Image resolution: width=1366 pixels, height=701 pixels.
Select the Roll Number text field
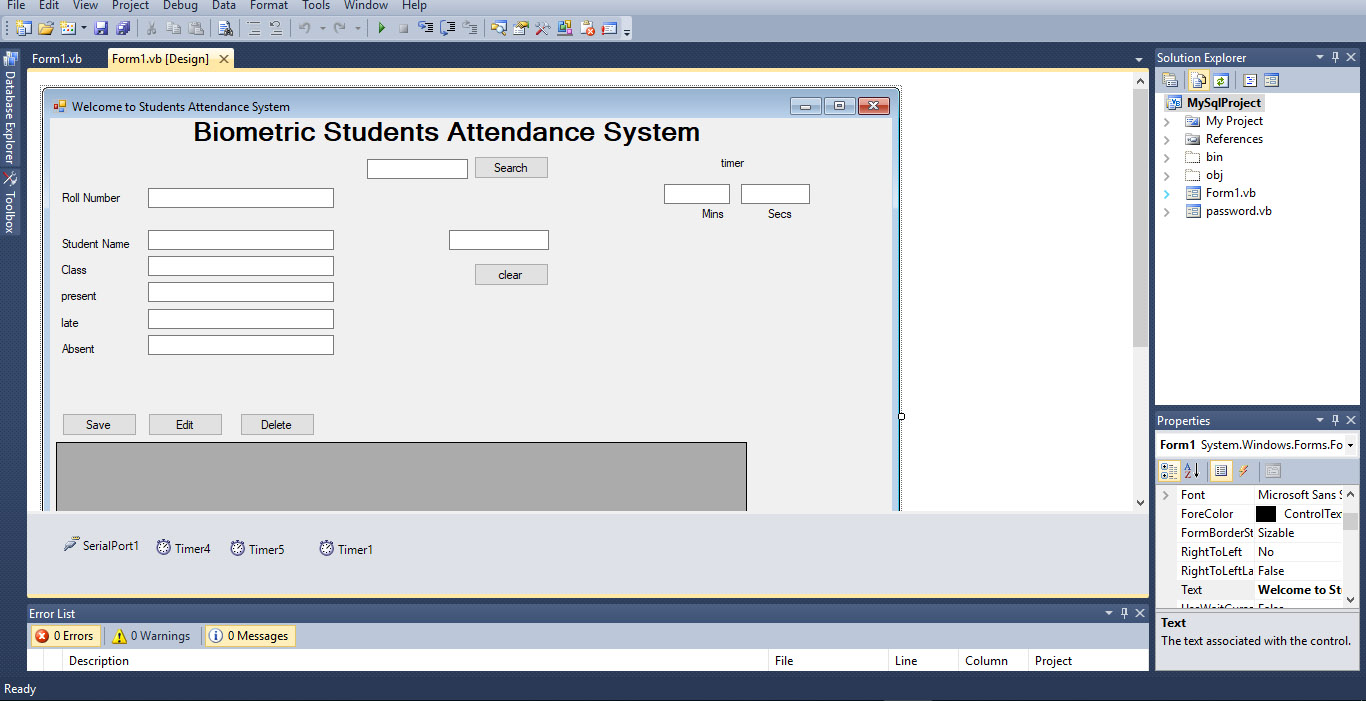click(x=240, y=197)
